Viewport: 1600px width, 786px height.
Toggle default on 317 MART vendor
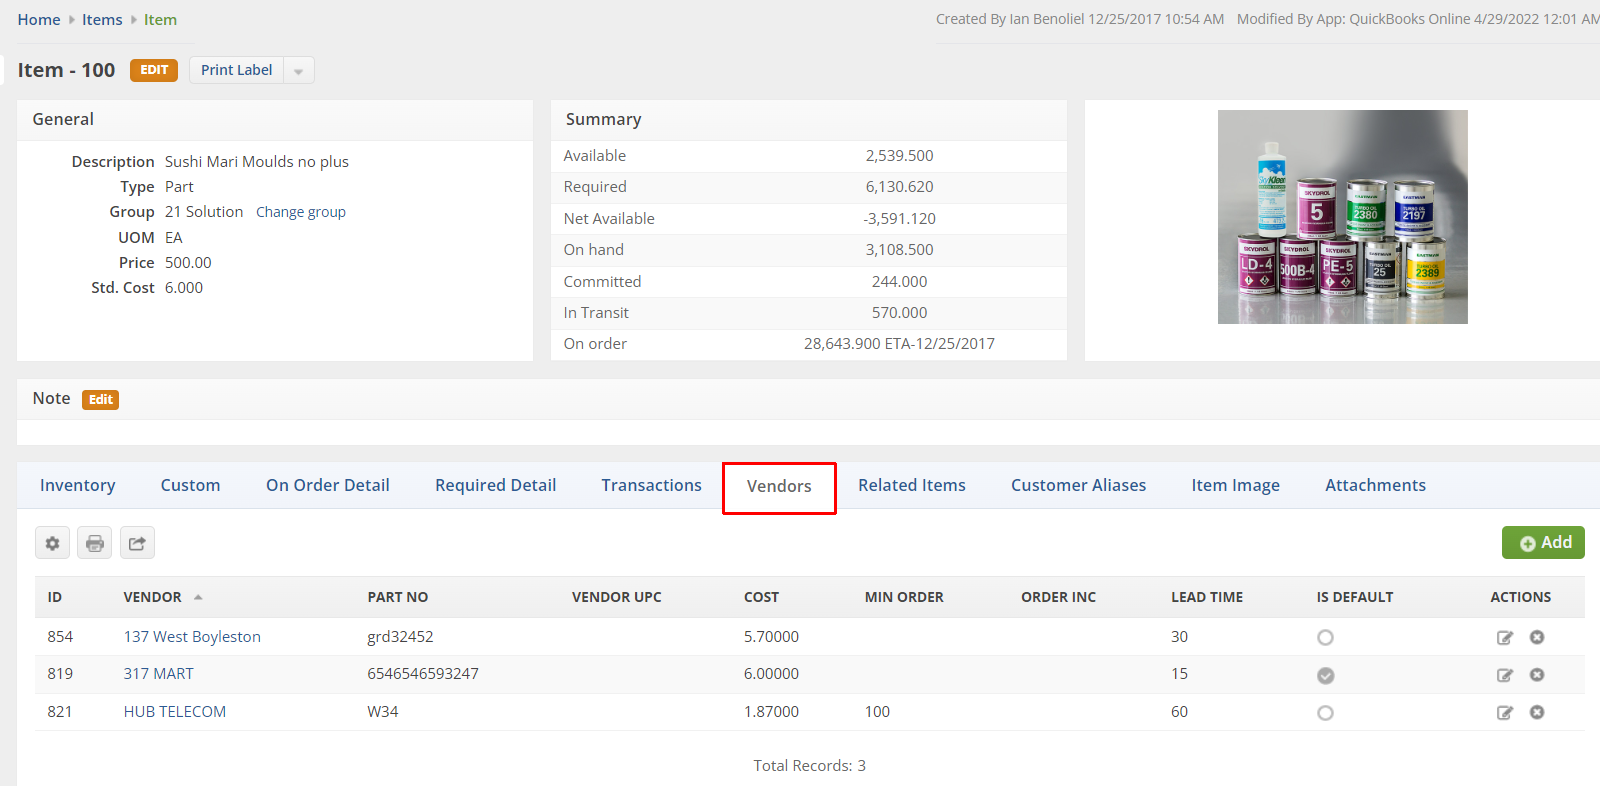click(x=1325, y=676)
